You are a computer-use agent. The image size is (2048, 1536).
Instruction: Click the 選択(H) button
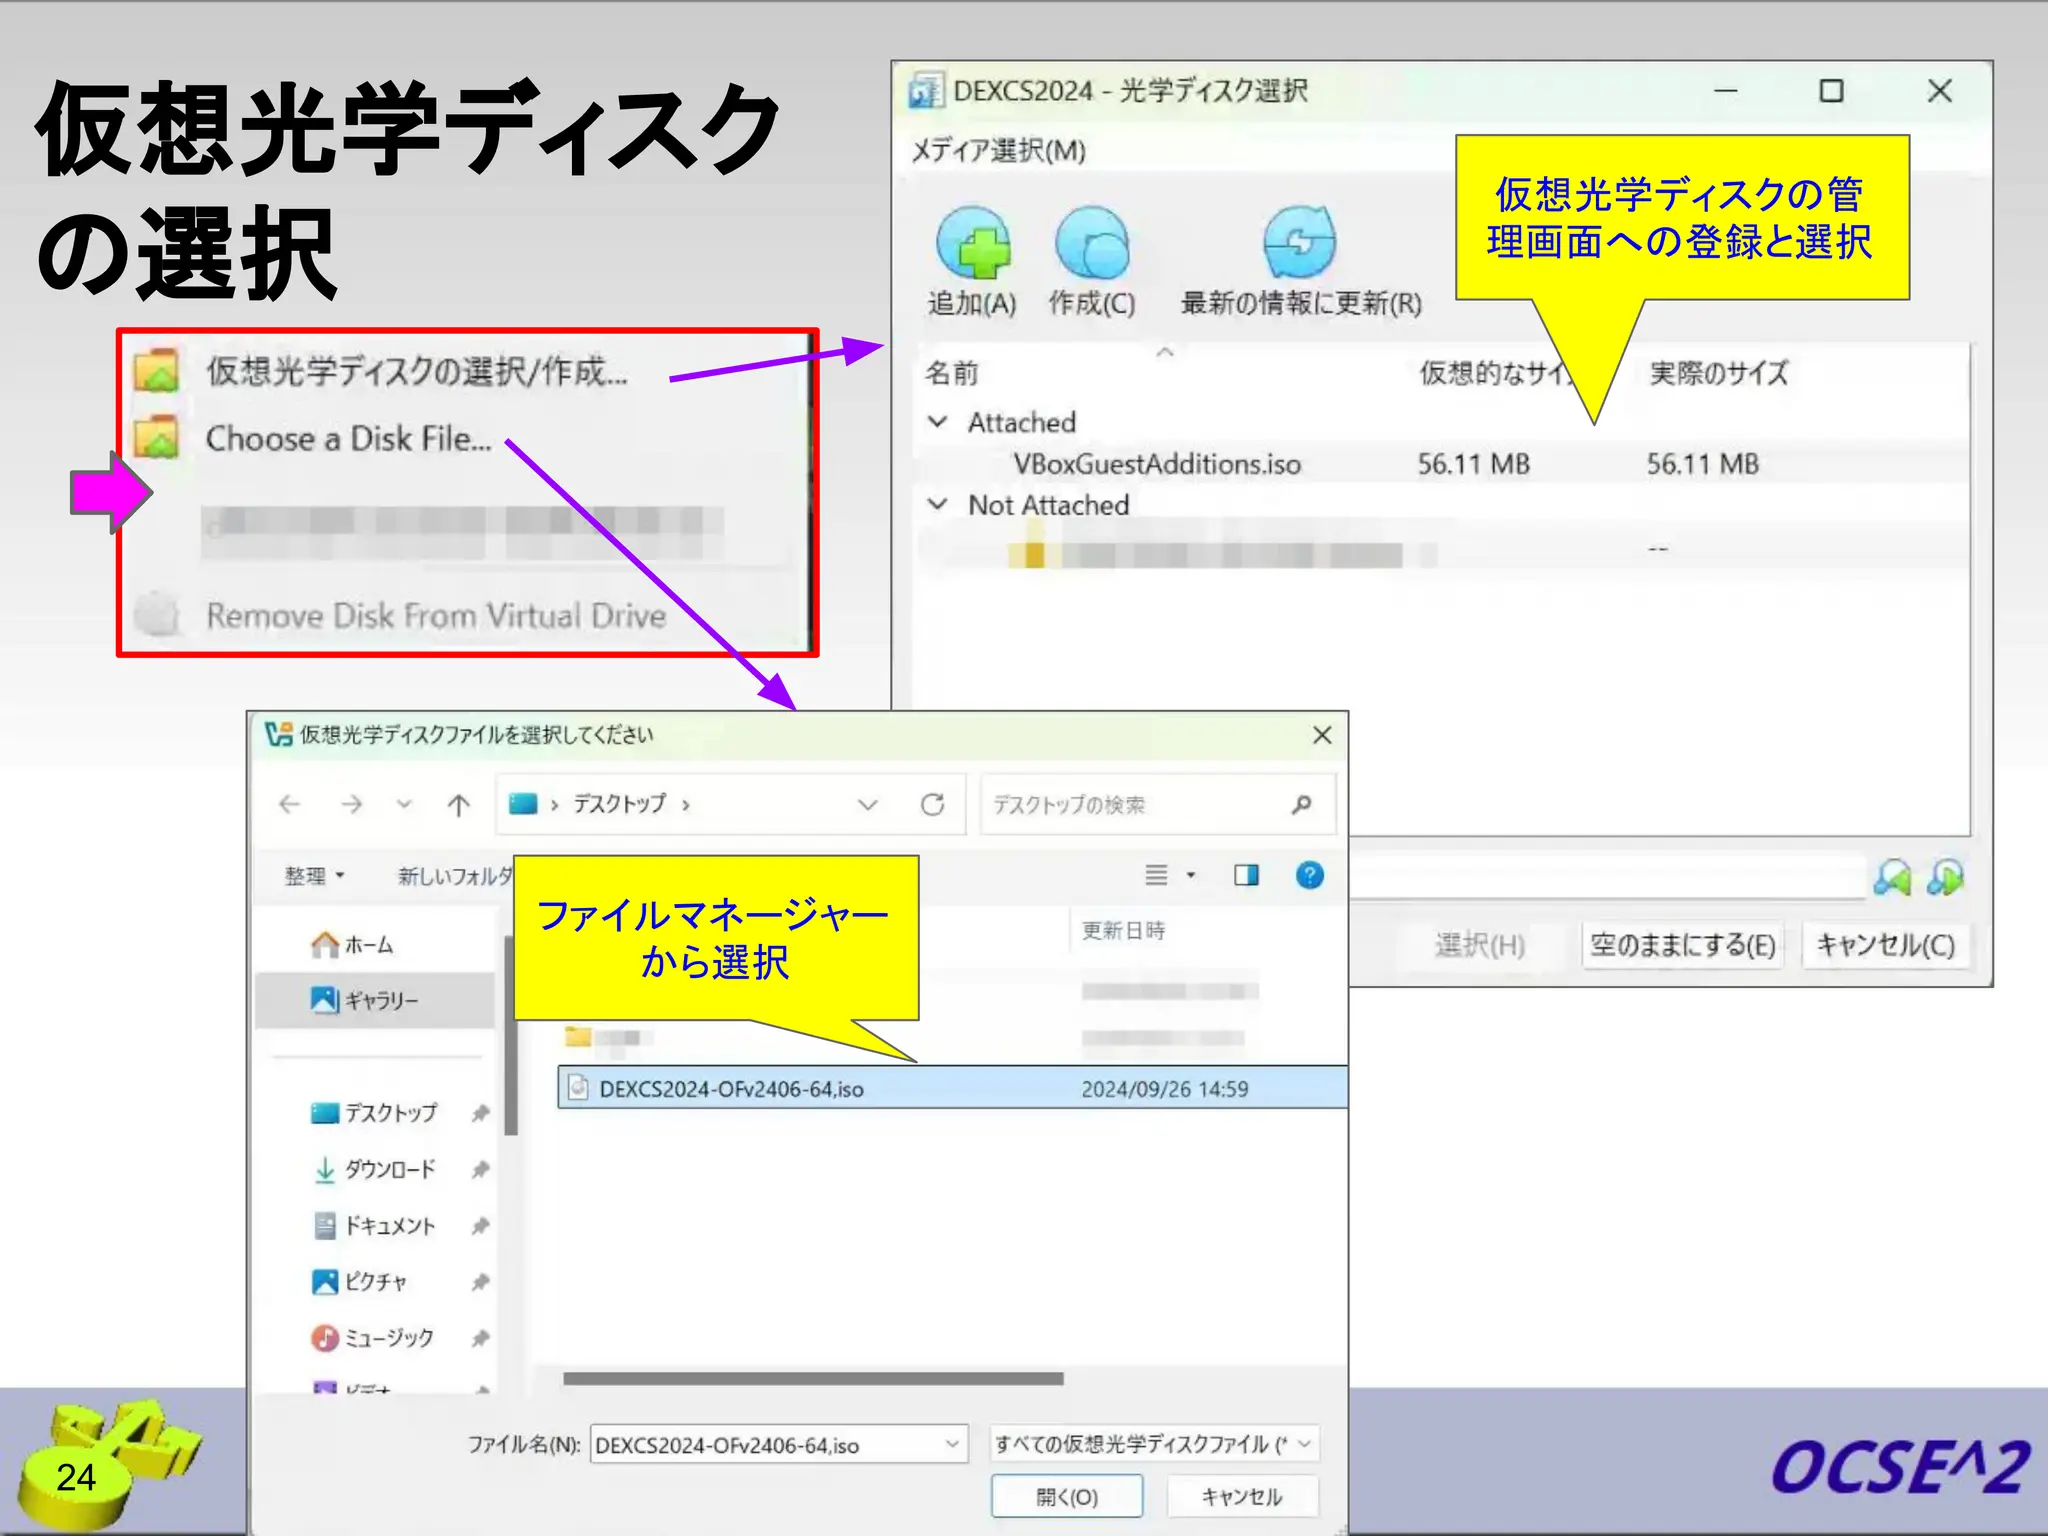point(1479,945)
